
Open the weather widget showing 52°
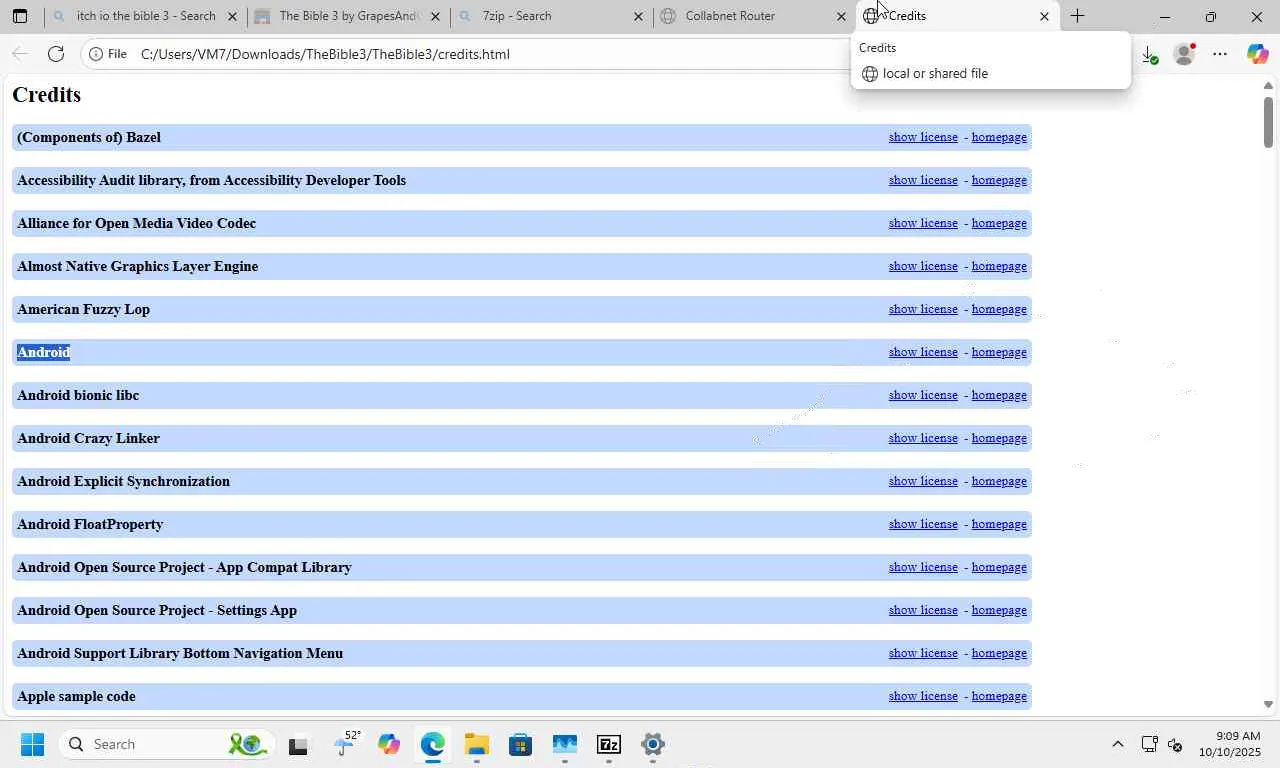(x=345, y=744)
